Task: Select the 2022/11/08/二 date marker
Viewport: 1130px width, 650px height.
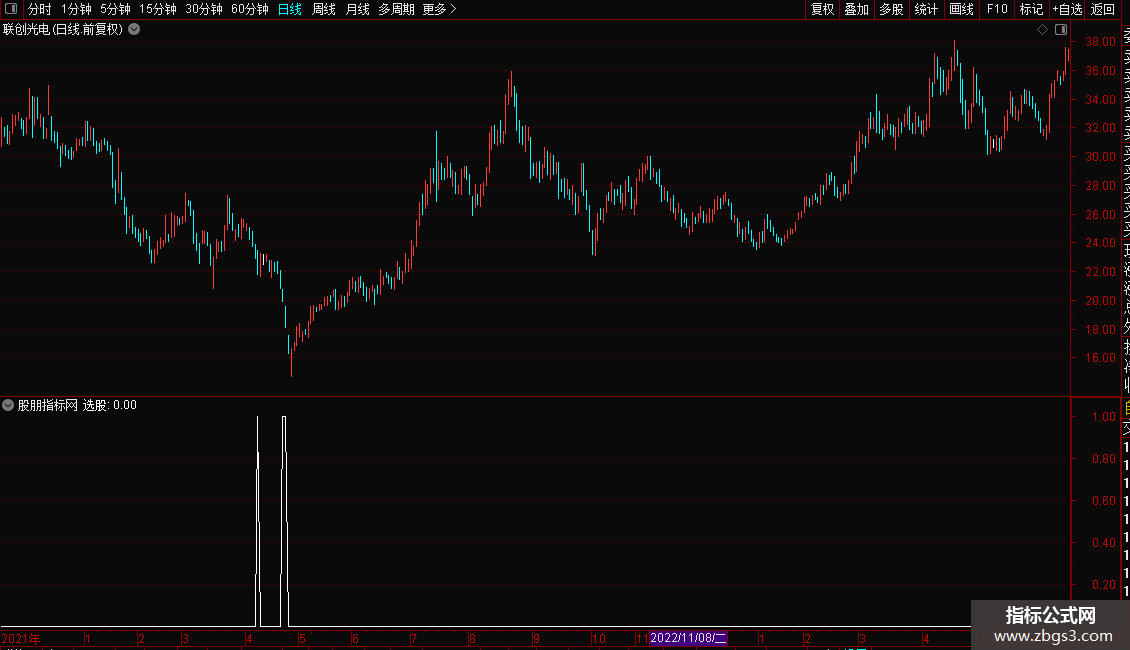Action: [x=688, y=638]
